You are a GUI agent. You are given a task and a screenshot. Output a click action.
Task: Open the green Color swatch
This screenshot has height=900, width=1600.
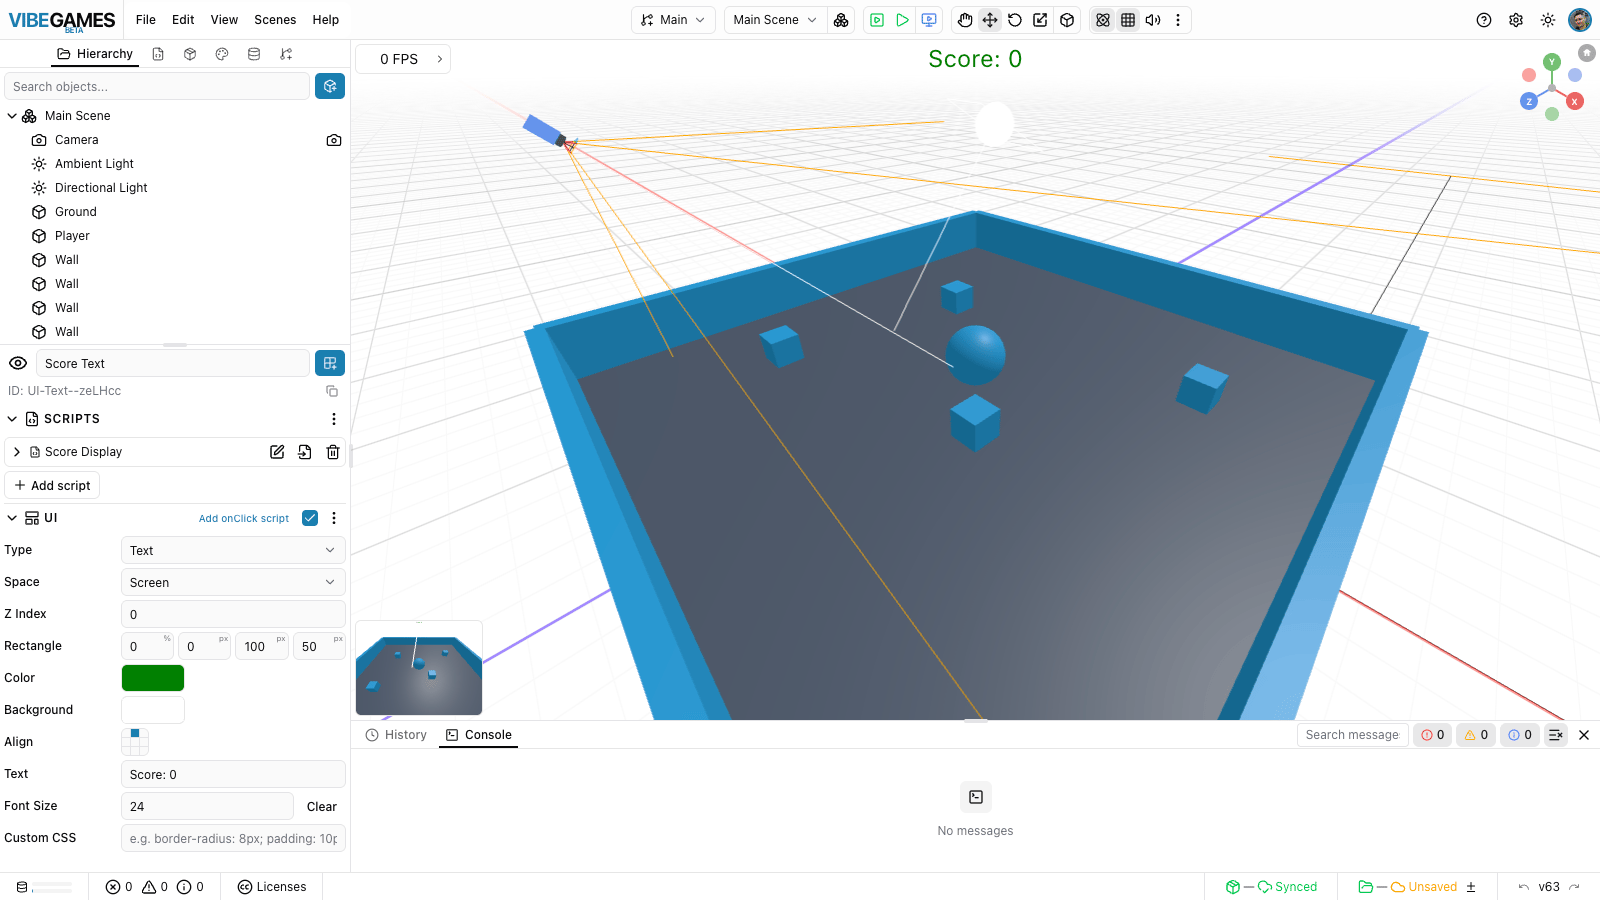coord(153,678)
